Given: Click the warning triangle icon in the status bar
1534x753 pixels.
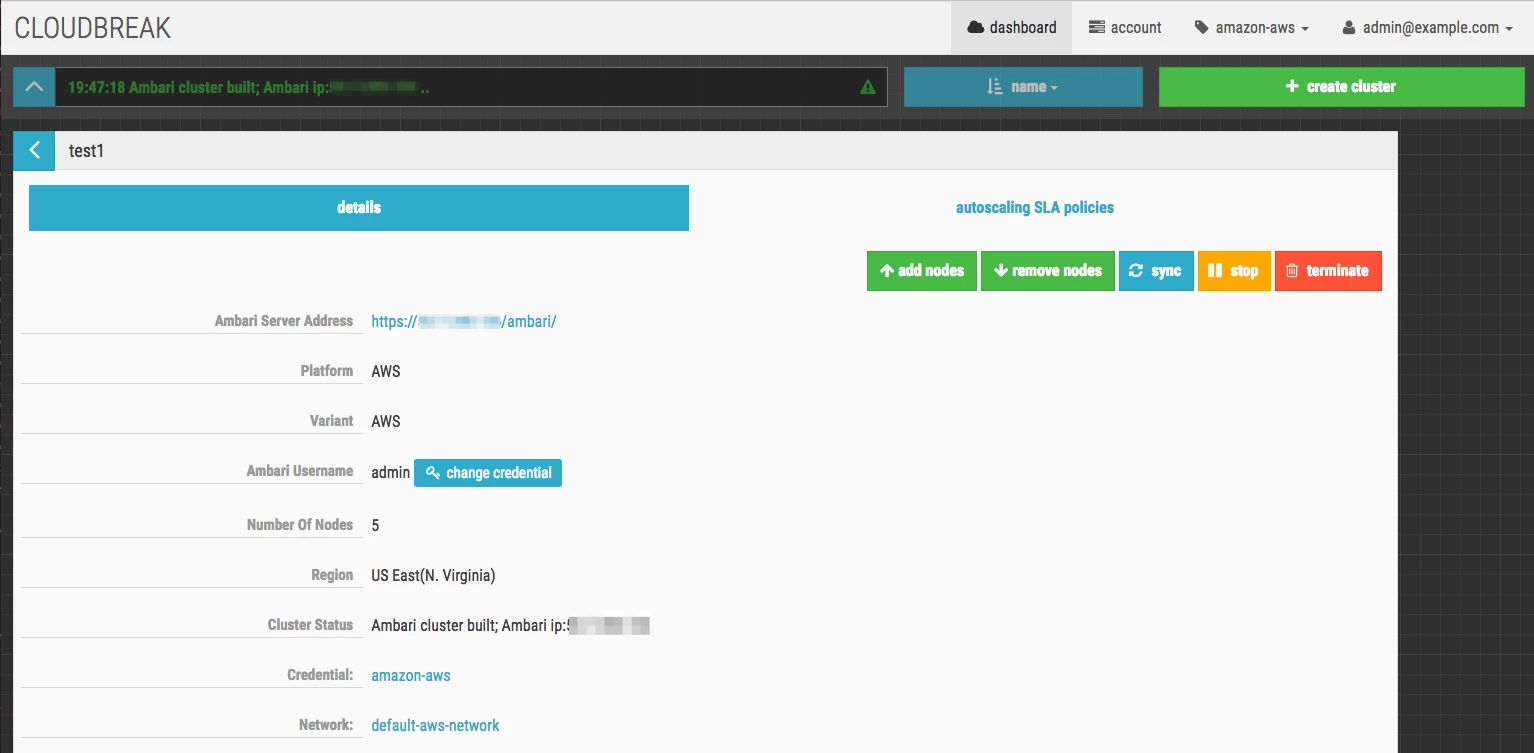Looking at the screenshot, I should [x=868, y=87].
